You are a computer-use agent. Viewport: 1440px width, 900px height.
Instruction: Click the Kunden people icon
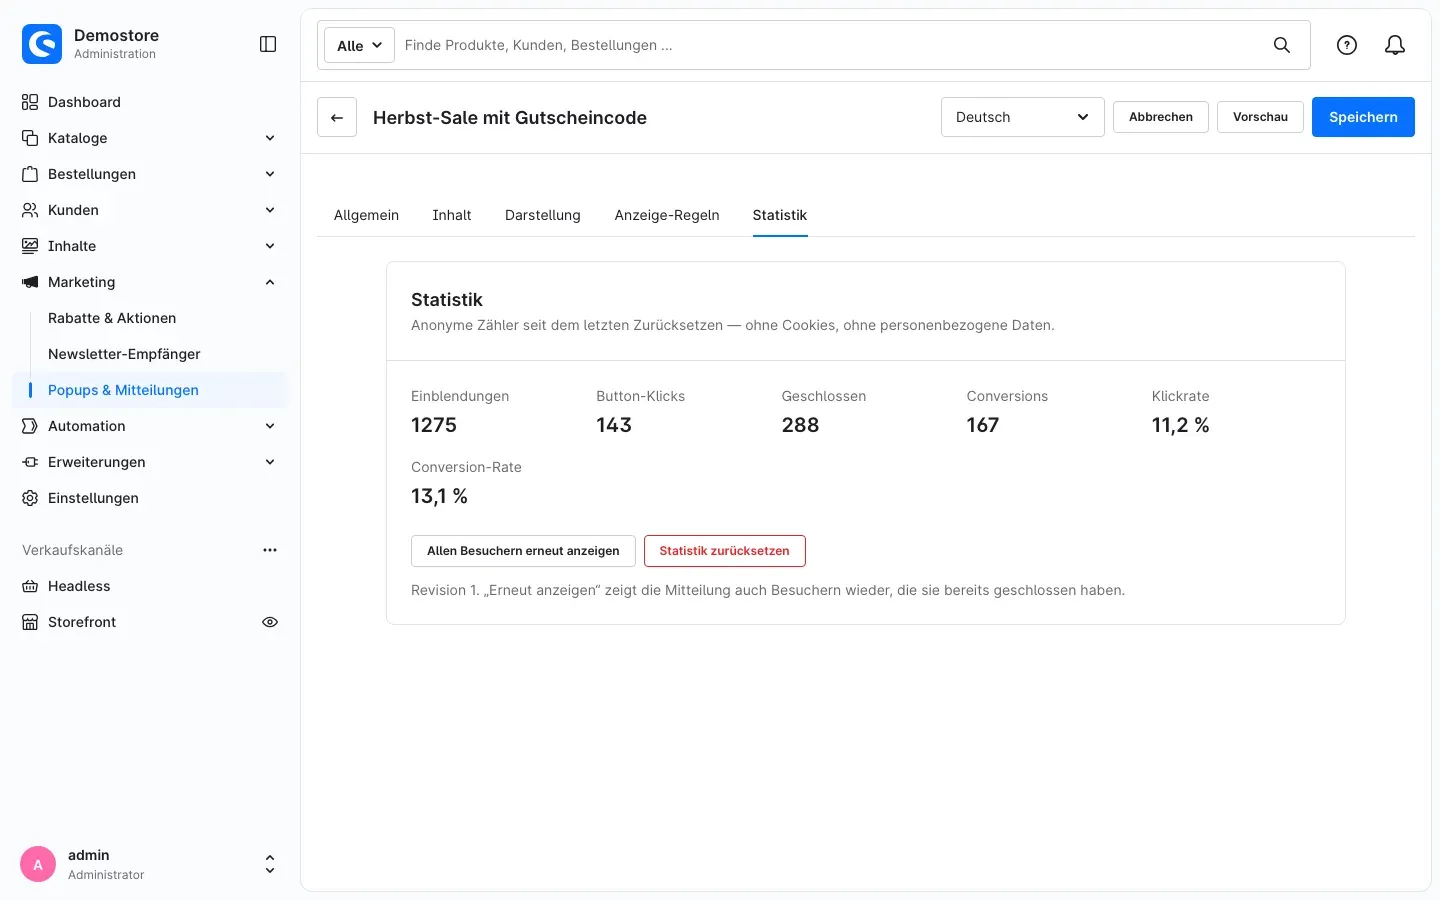[x=30, y=210]
